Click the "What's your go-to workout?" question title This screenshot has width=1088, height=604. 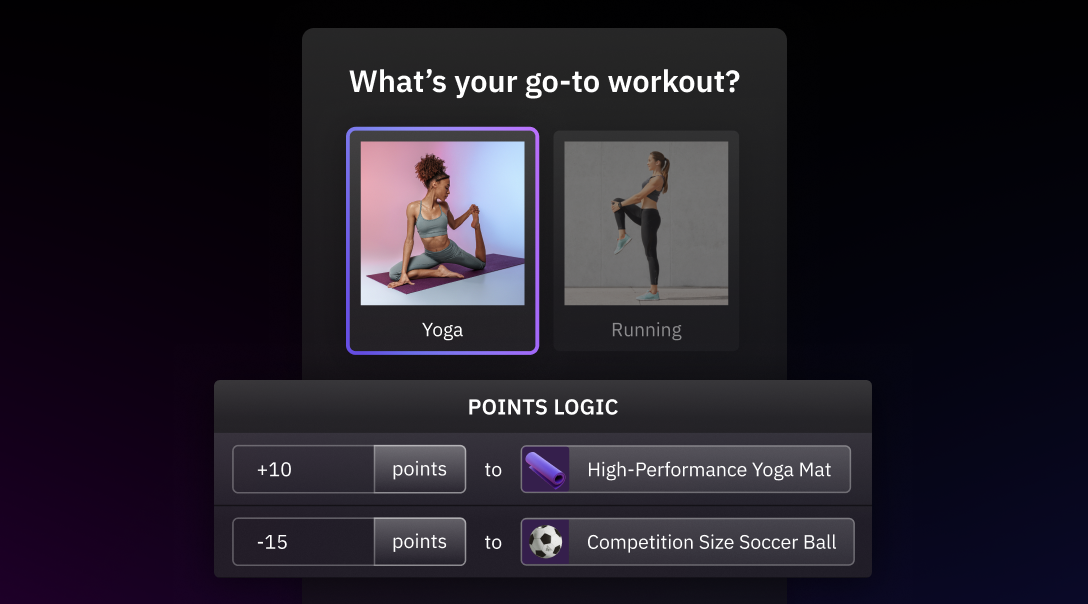(x=545, y=82)
